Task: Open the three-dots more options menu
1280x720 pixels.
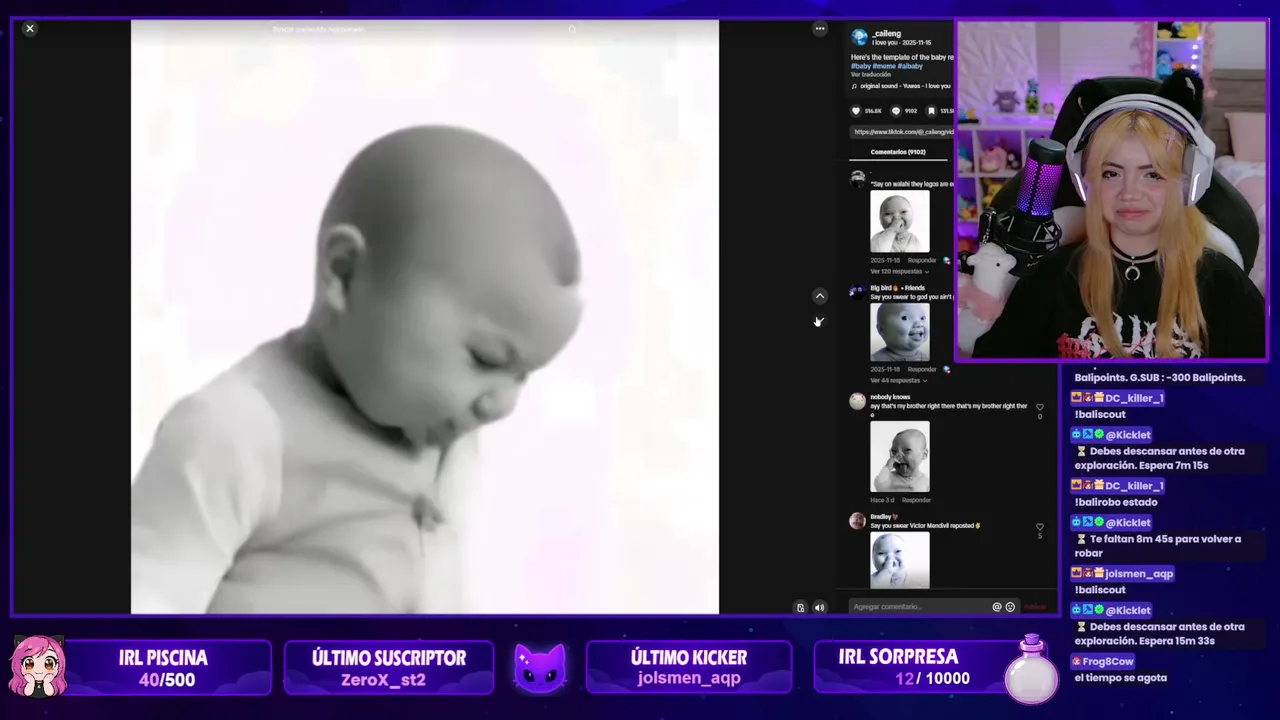Action: [820, 28]
